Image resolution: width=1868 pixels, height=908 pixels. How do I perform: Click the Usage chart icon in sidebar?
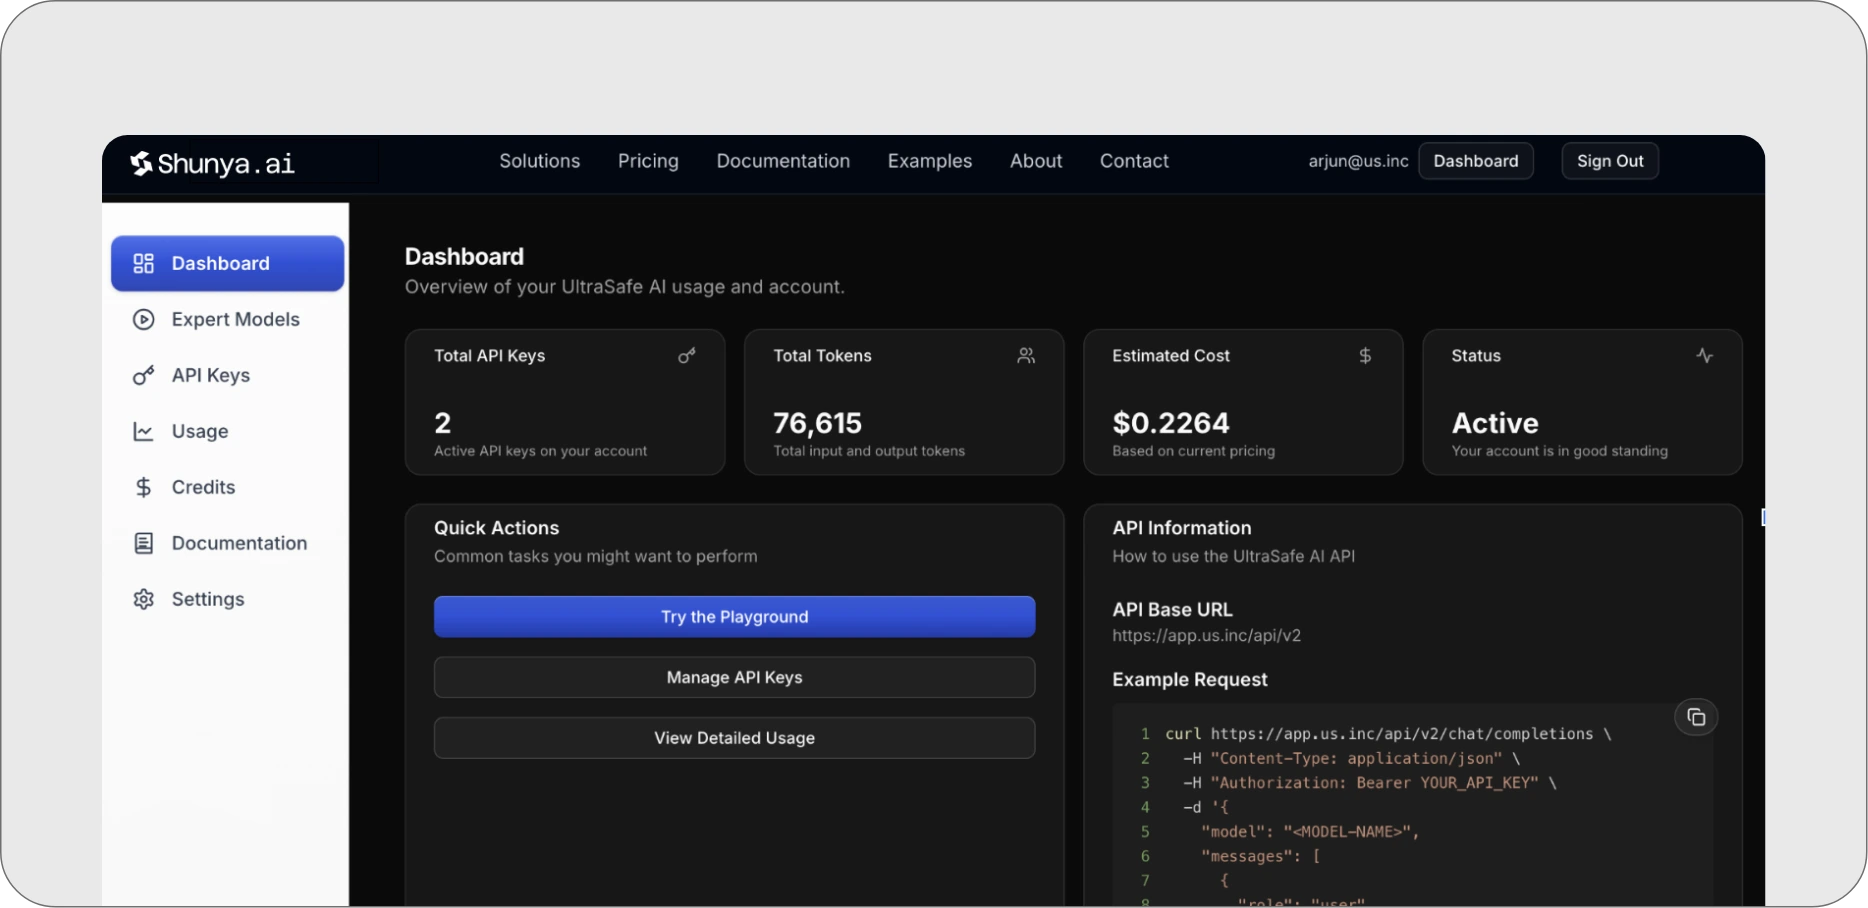point(144,431)
